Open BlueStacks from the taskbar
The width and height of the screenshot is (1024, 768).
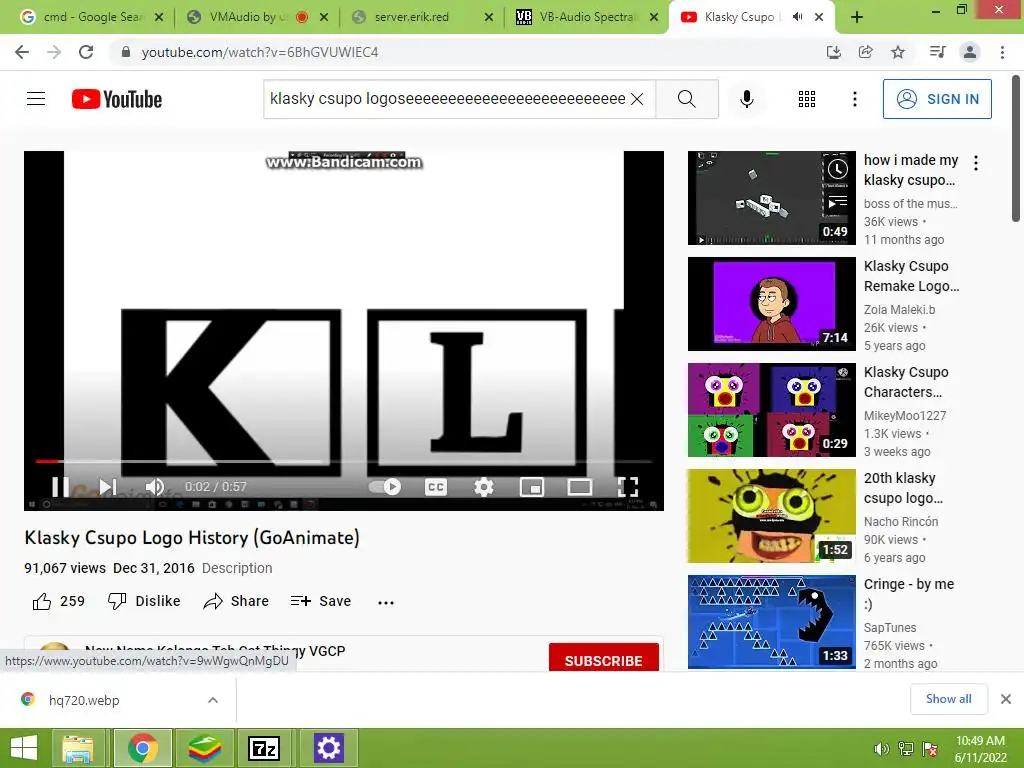[x=205, y=748]
